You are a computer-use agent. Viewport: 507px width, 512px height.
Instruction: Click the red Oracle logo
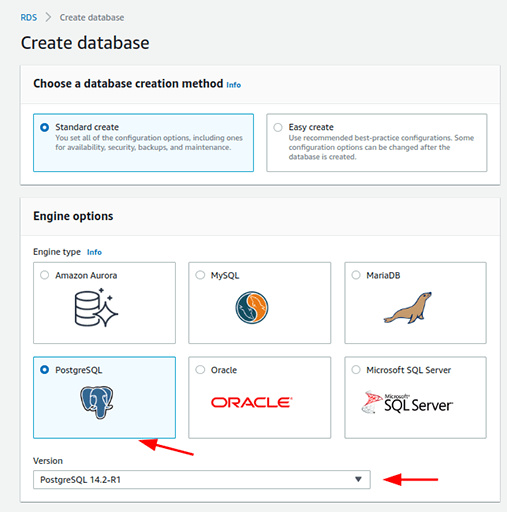tap(252, 402)
